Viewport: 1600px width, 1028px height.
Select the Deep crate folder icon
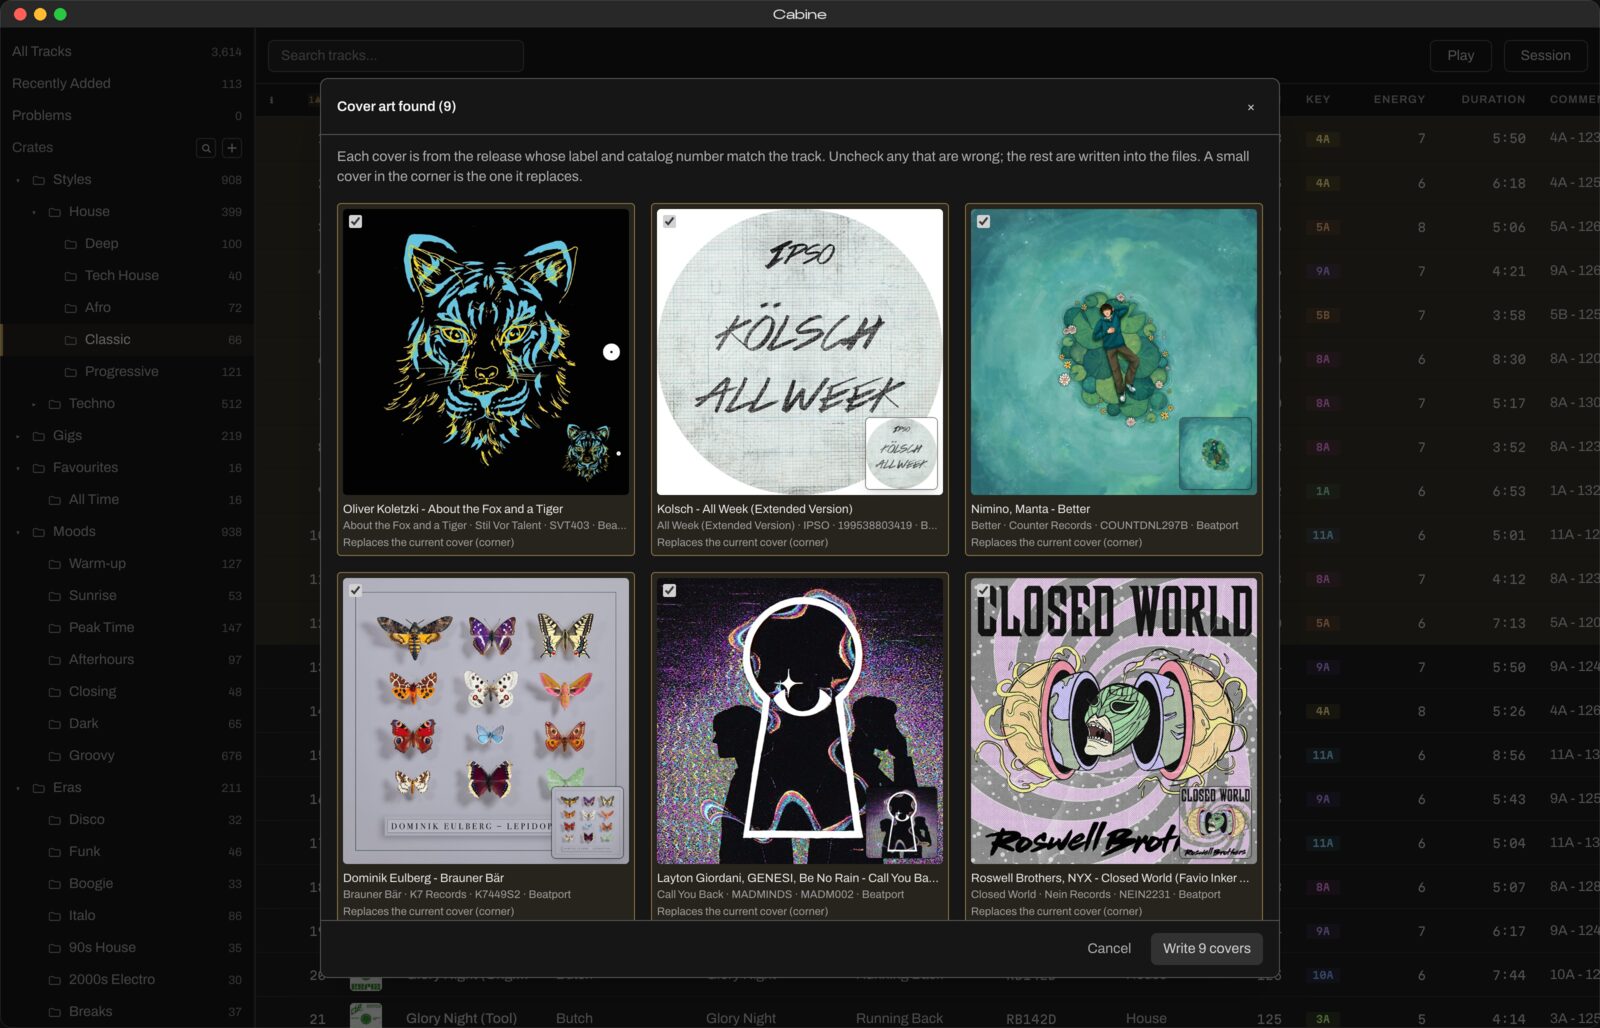click(71, 244)
